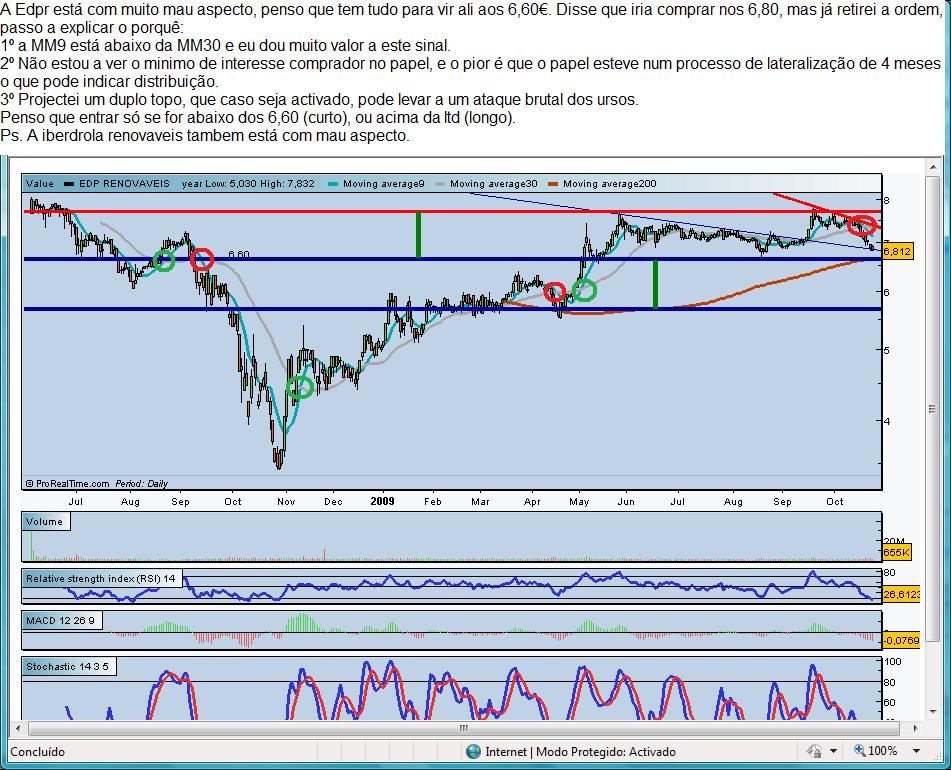Viewport: 951px width, 770px height.
Task: Click the 'Moving average200' legend label
Action: (610, 184)
